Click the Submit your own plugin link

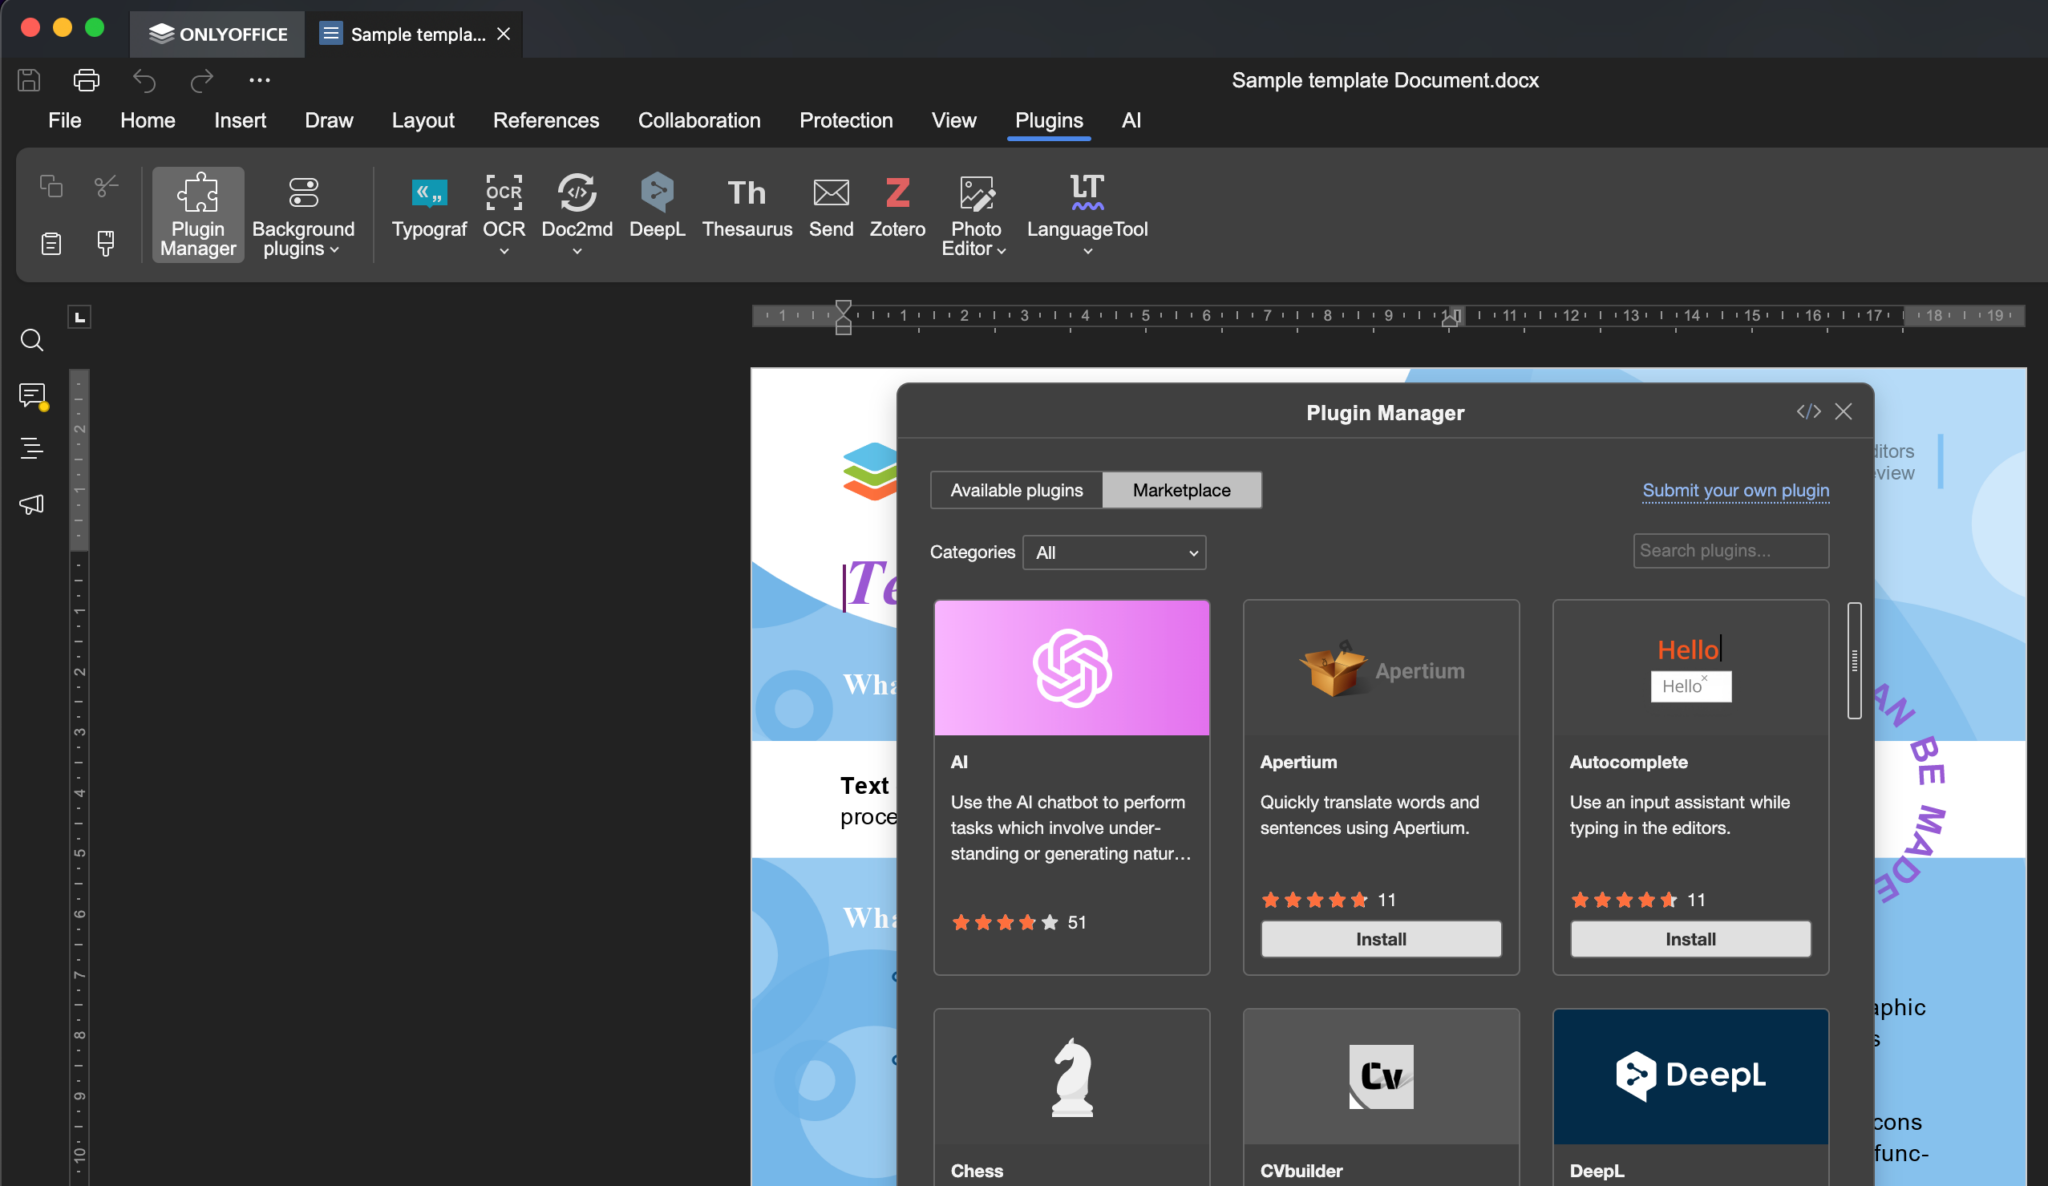tap(1735, 490)
